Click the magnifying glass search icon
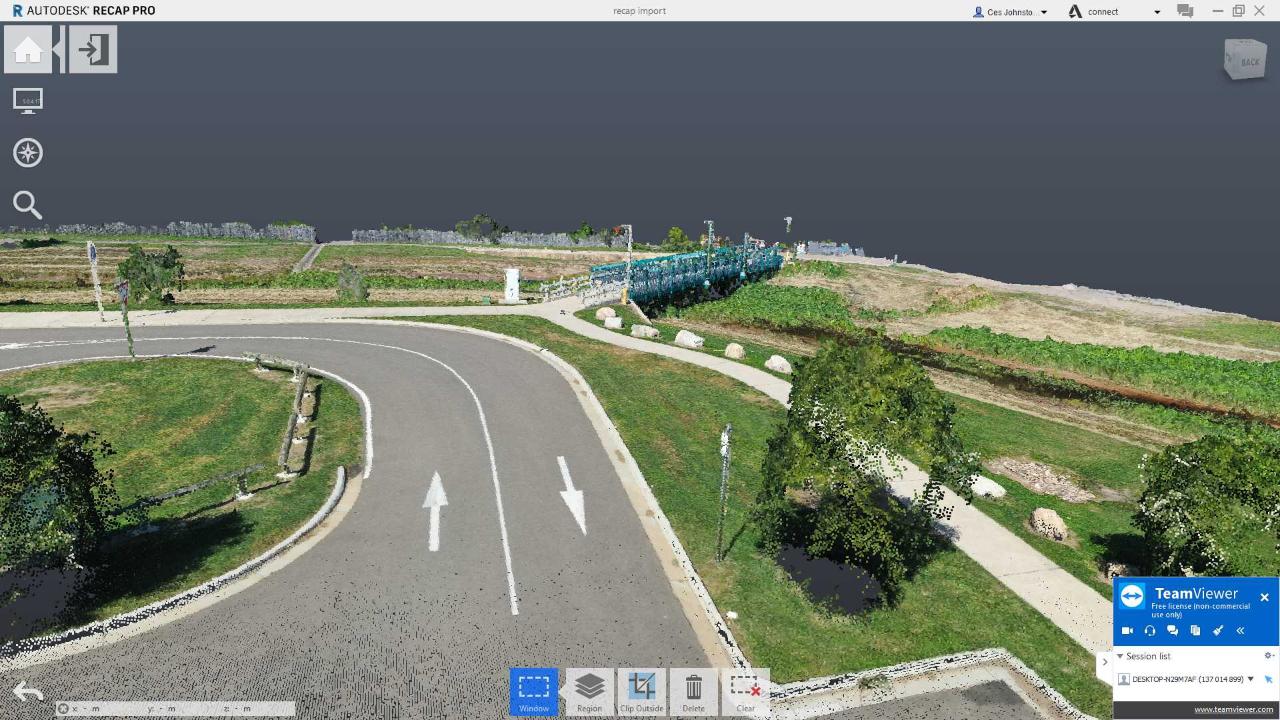 tap(28, 205)
